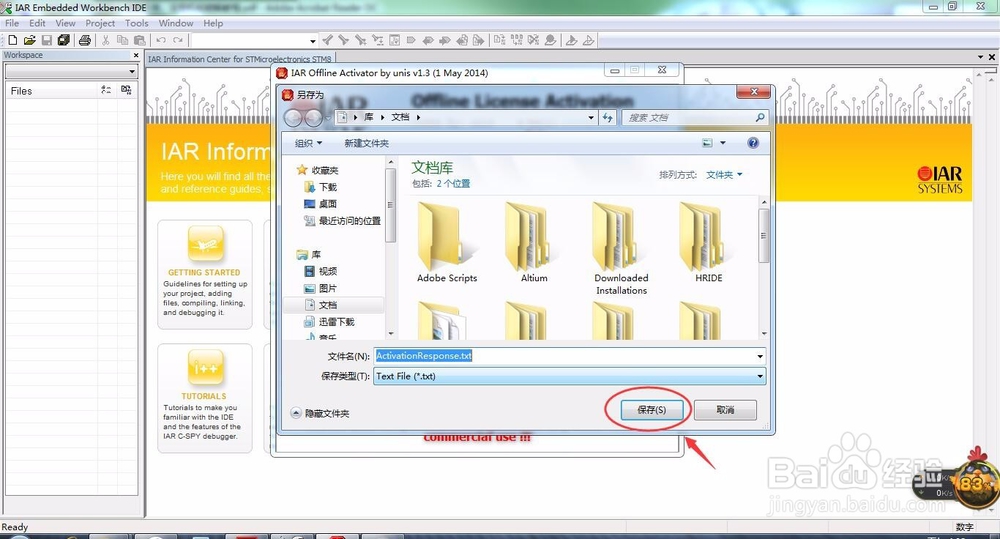The width and height of the screenshot is (1000, 539).
Task: Open the Tools menu
Action: coord(136,23)
